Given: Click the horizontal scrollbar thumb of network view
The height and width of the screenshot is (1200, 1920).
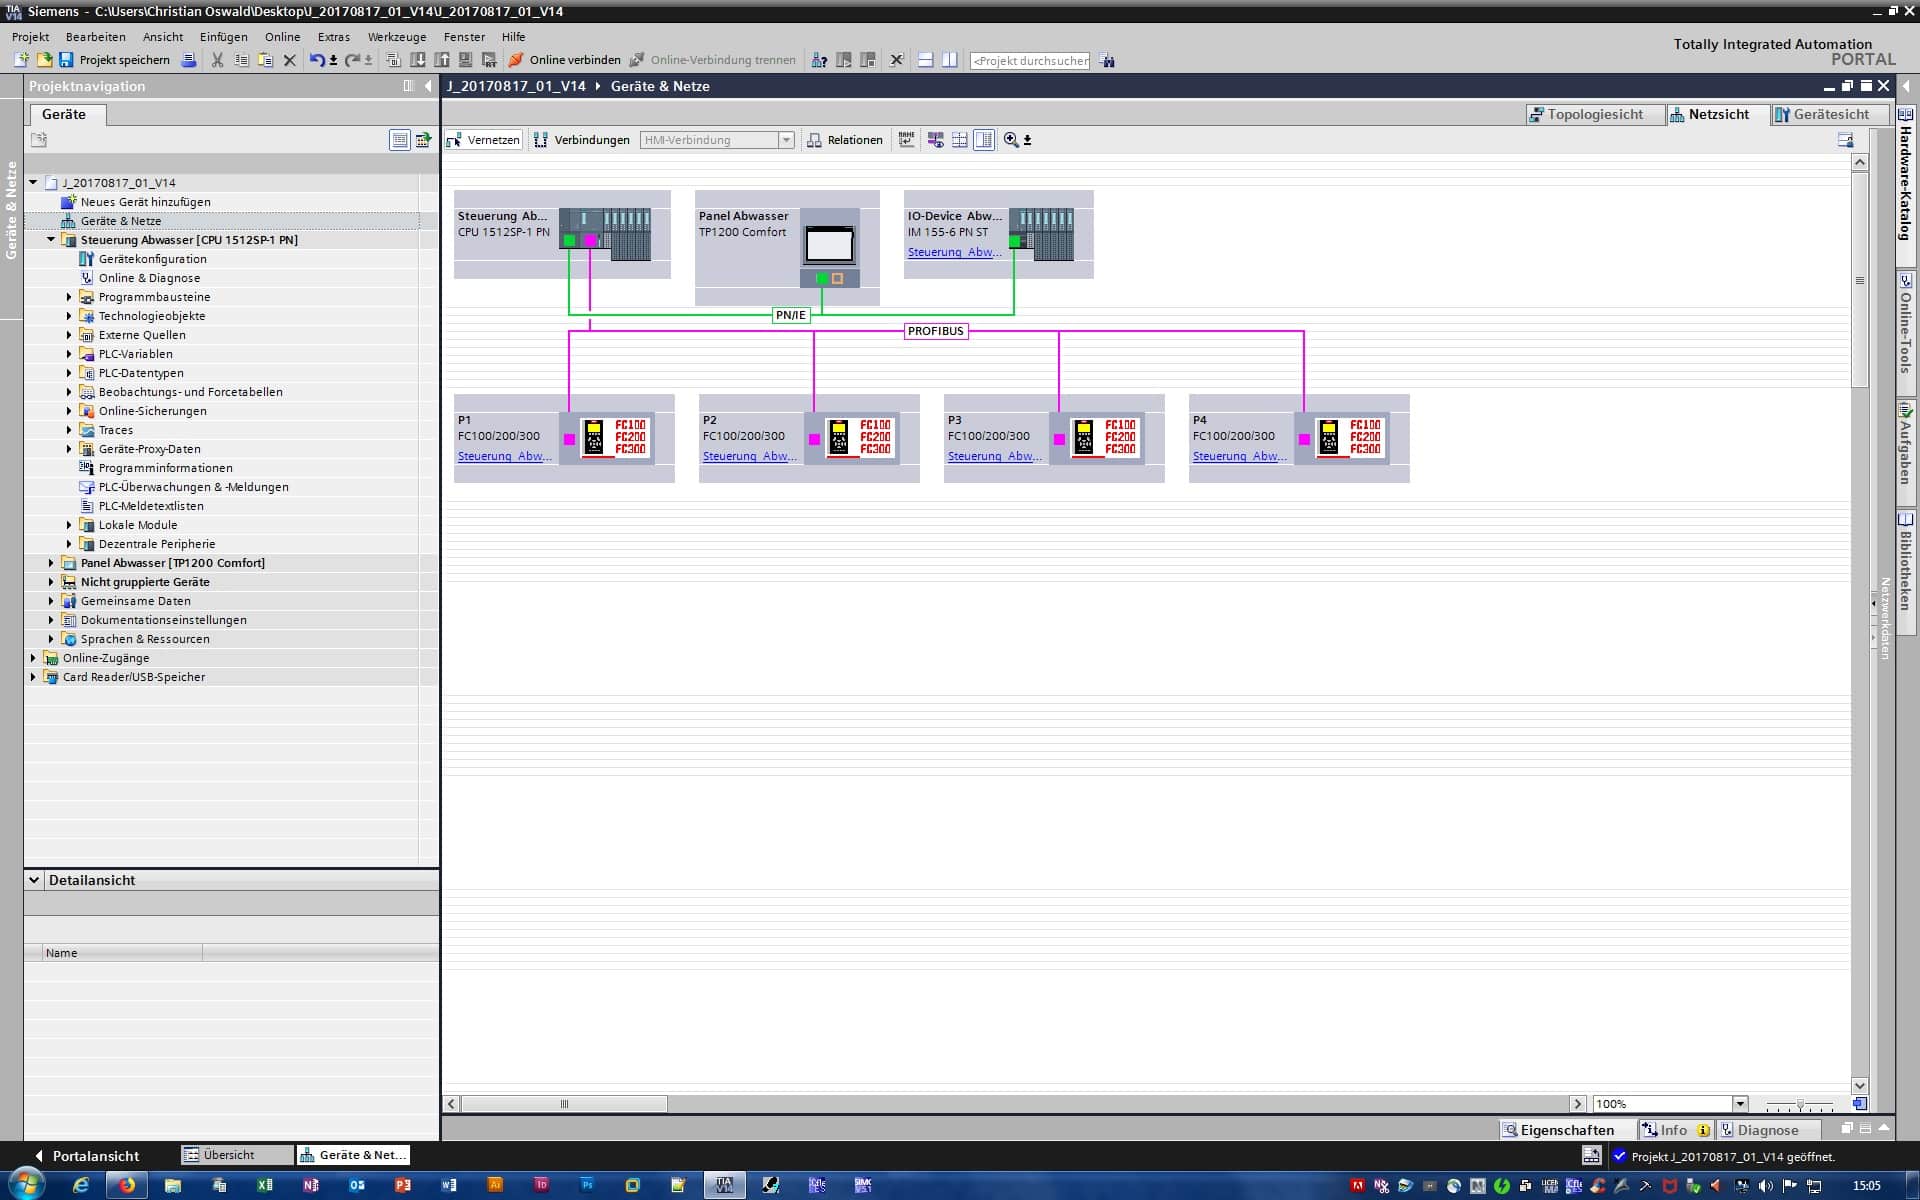Looking at the screenshot, I should pos(564,1104).
